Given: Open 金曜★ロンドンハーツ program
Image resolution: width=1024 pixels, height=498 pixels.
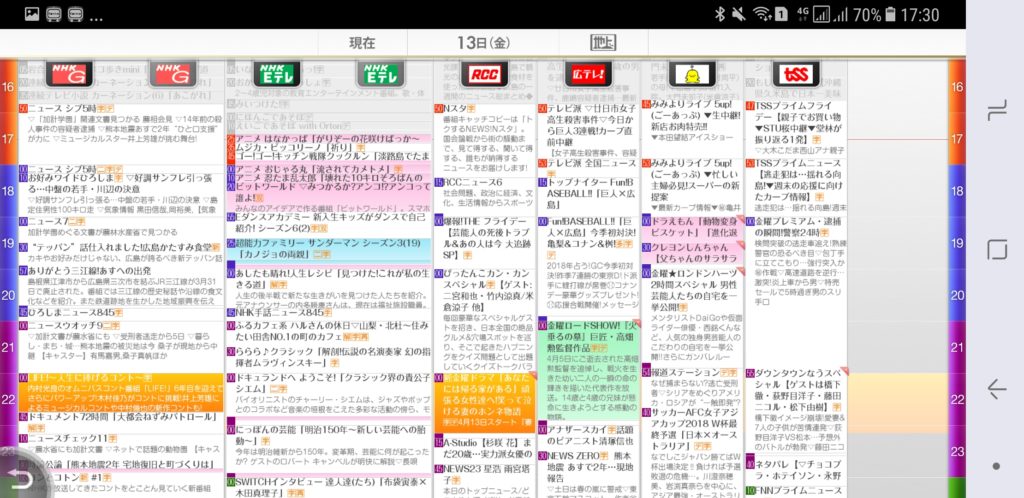Looking at the screenshot, I should point(692,315).
